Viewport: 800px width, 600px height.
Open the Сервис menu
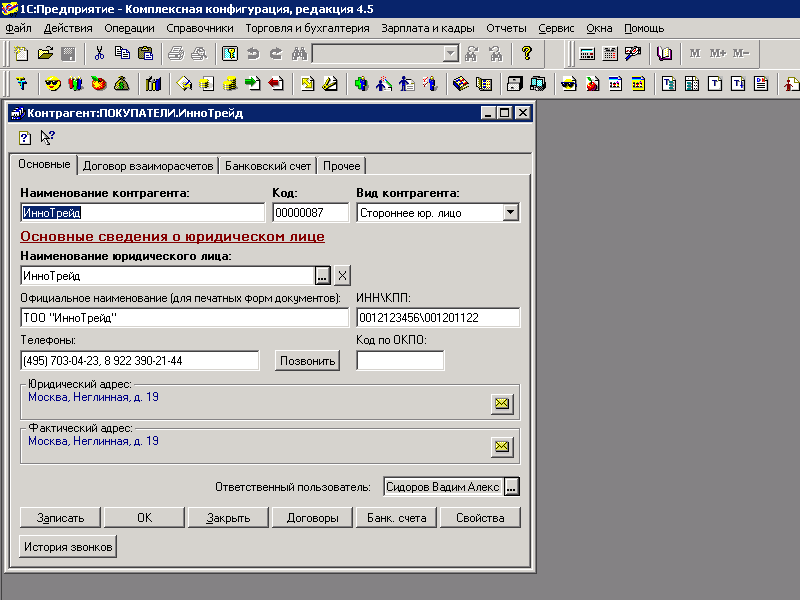(556, 29)
